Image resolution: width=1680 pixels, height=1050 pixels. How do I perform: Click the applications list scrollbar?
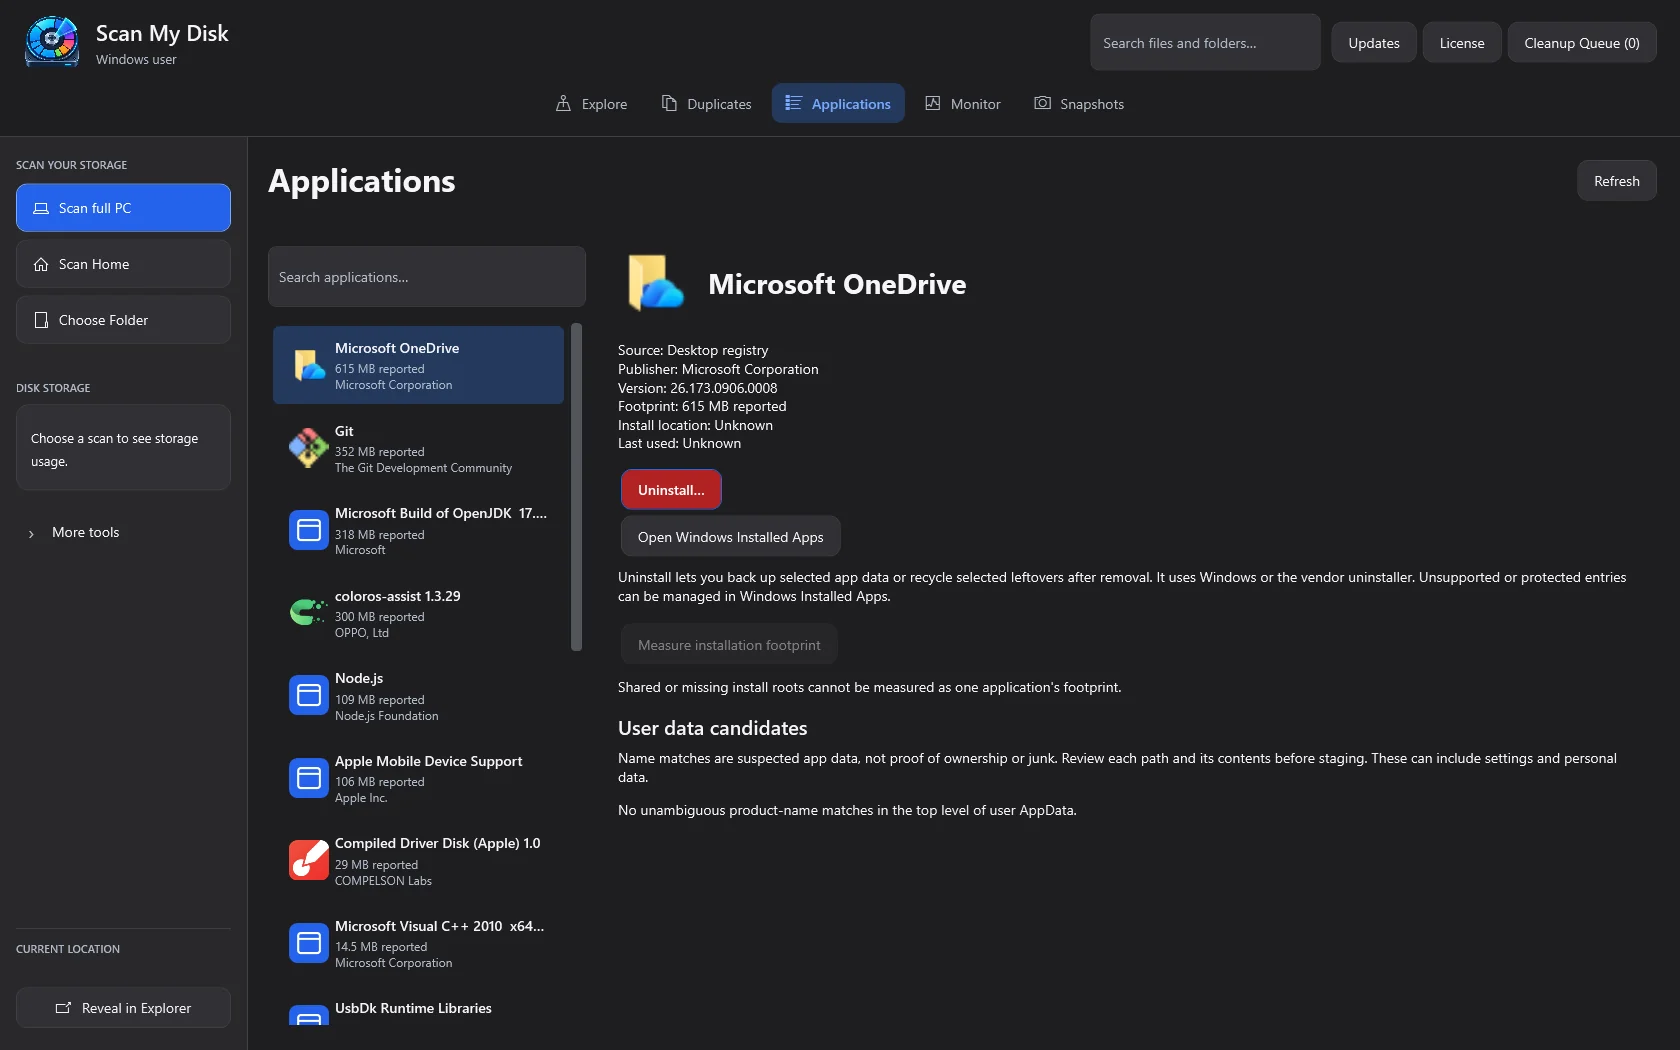(x=576, y=487)
